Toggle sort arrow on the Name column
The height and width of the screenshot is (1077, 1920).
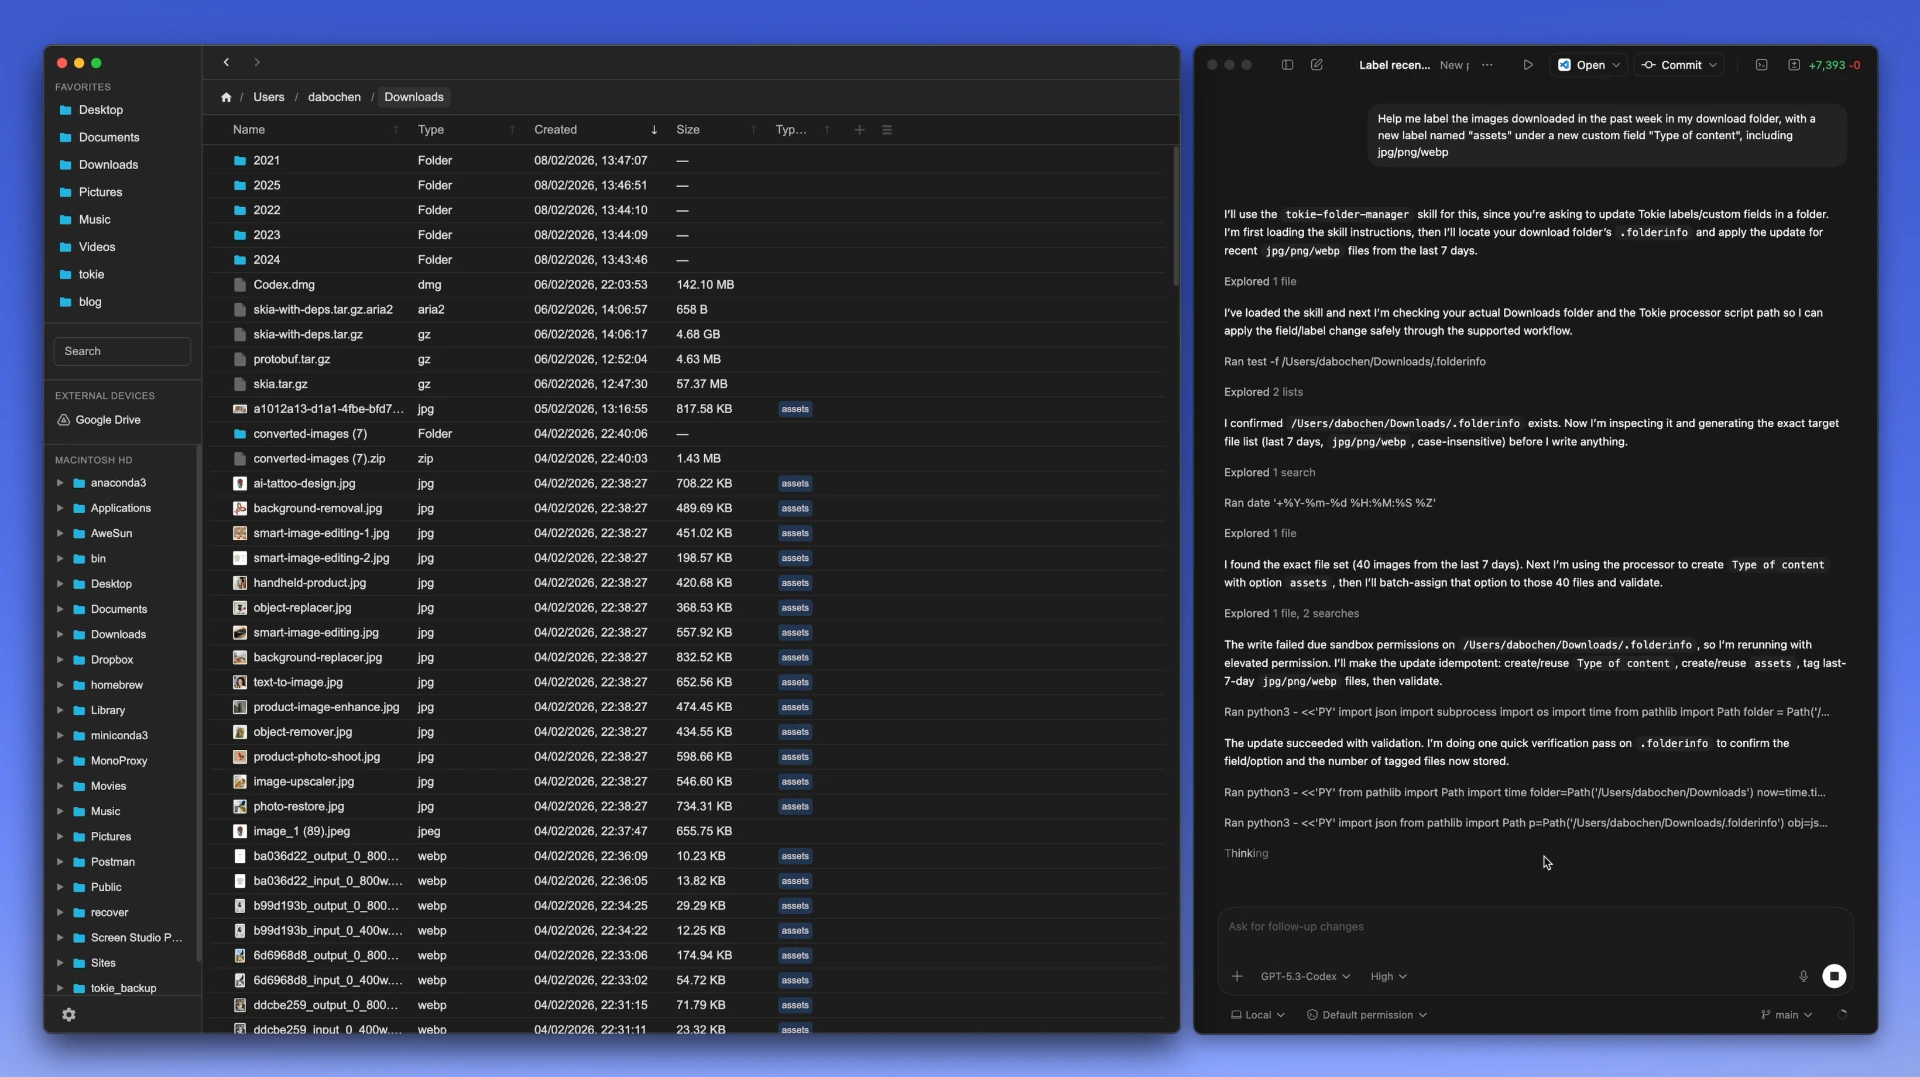point(396,130)
